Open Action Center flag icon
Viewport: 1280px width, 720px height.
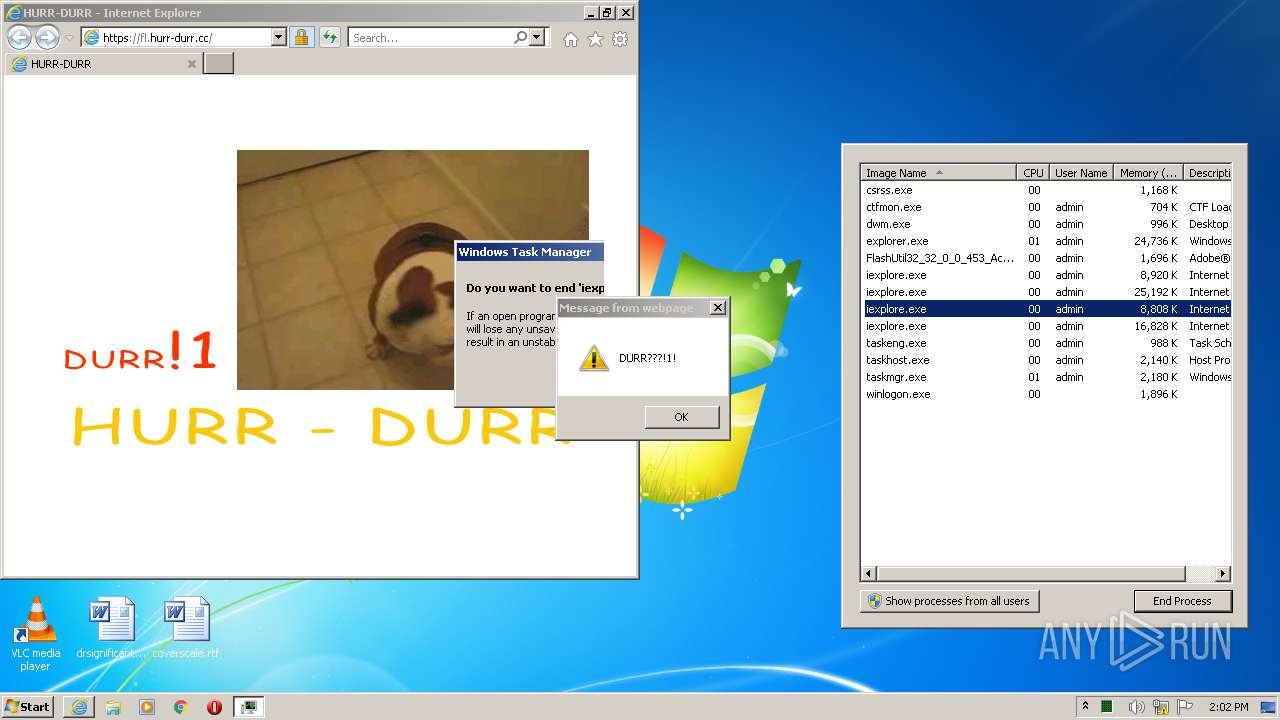click(x=1185, y=707)
